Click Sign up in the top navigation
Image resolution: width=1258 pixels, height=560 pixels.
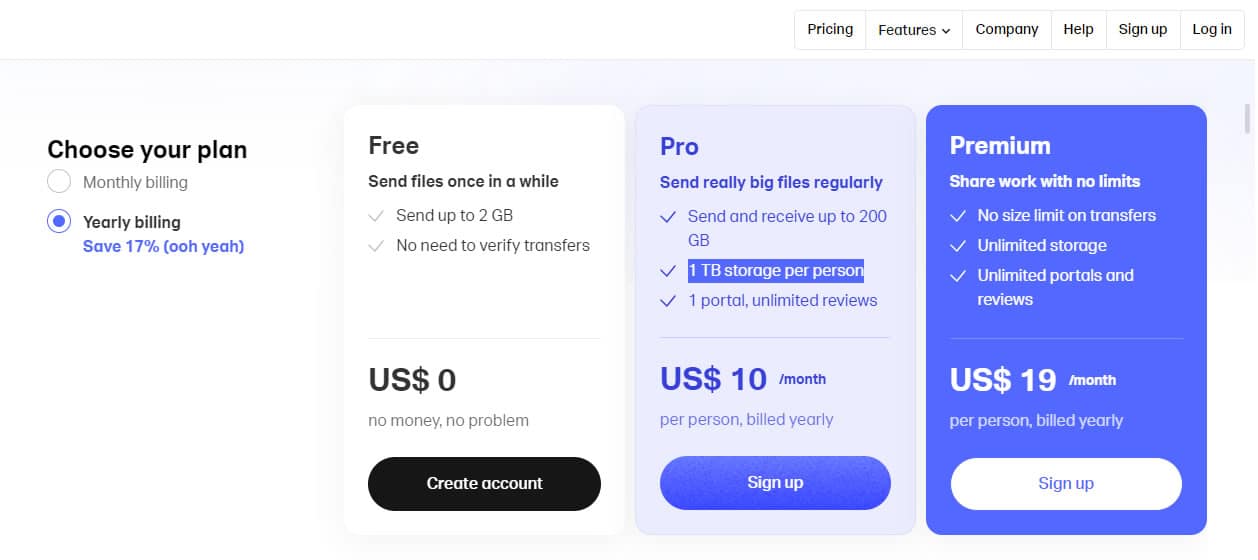pyautogui.click(x=1143, y=30)
